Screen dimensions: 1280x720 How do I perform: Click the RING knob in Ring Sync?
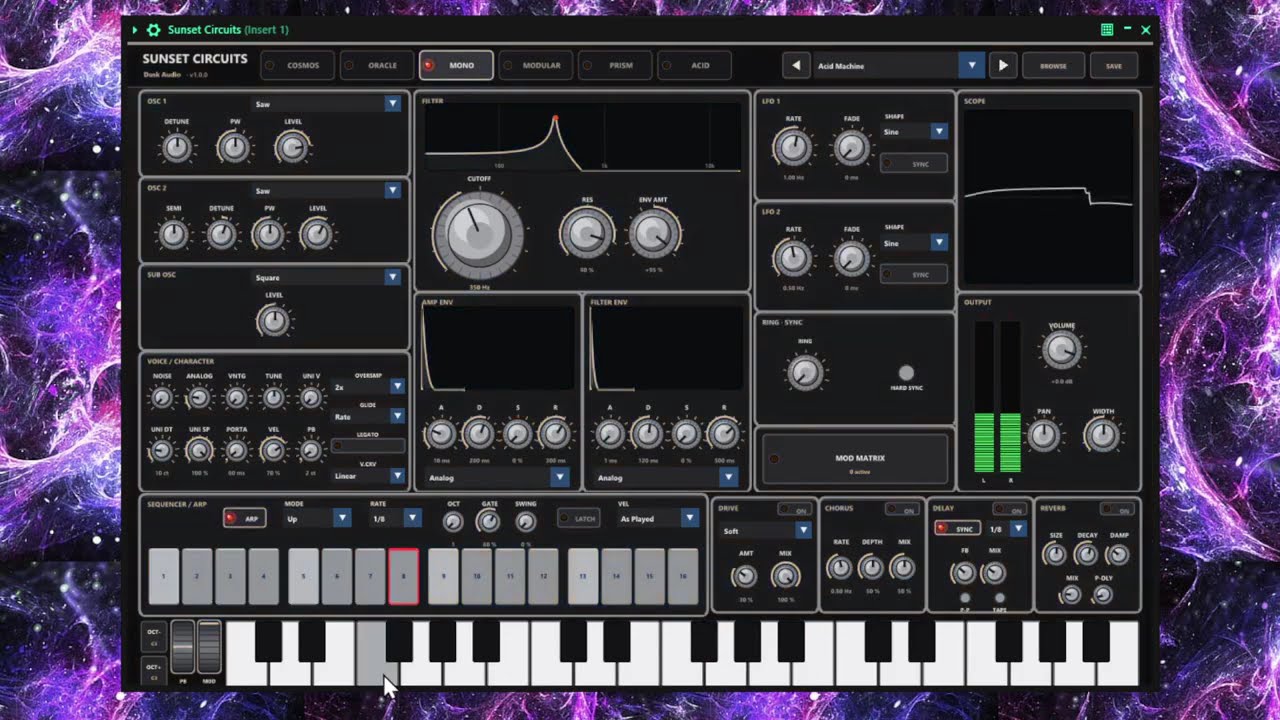tap(805, 373)
